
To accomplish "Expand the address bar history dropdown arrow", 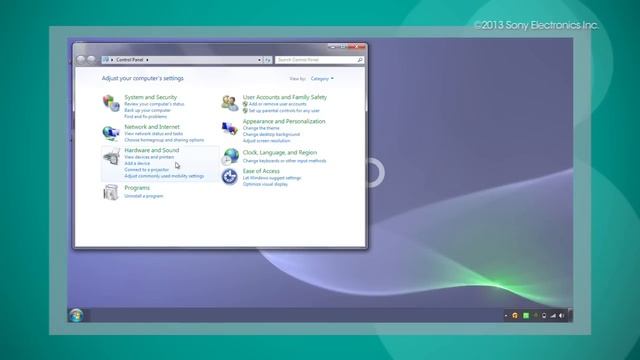I will coord(259,60).
